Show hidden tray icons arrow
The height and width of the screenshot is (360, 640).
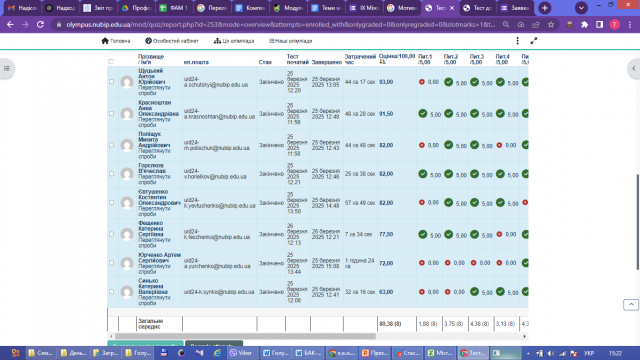pos(528,353)
